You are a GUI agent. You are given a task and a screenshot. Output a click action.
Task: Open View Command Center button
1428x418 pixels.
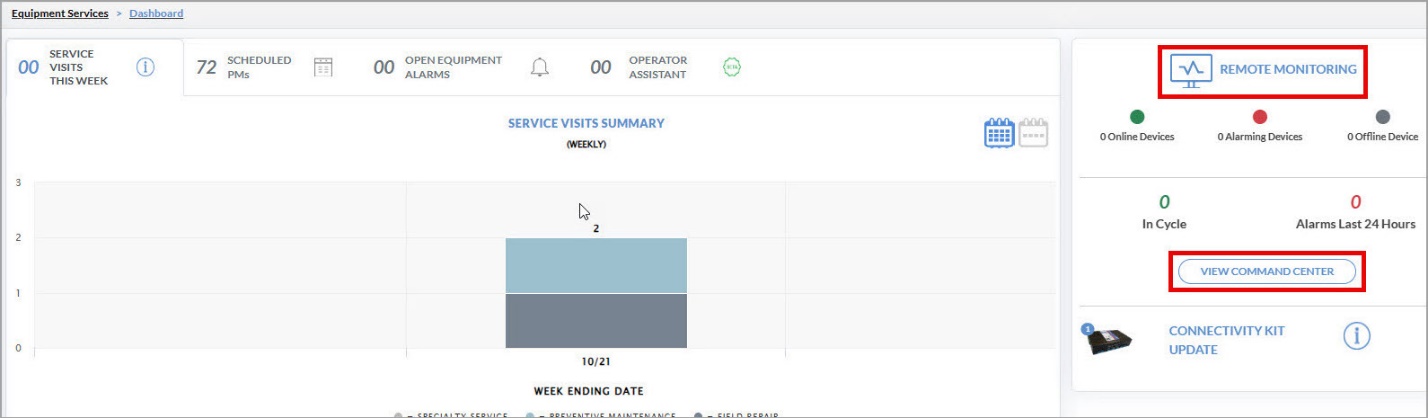point(1267,271)
